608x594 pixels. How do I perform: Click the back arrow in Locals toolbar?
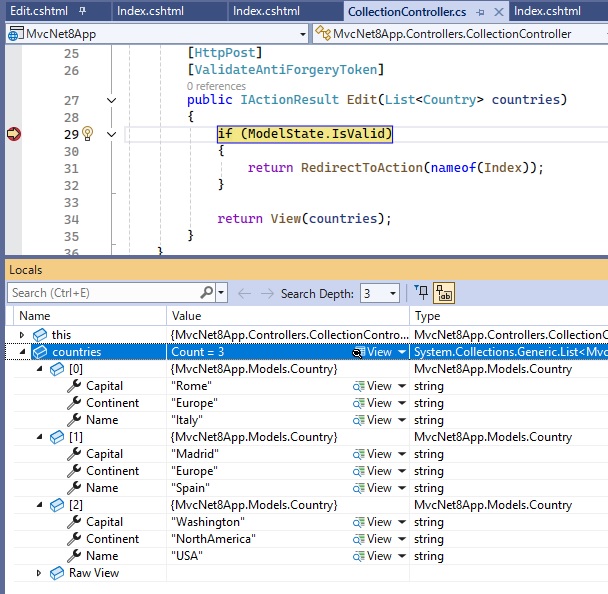(x=244, y=294)
